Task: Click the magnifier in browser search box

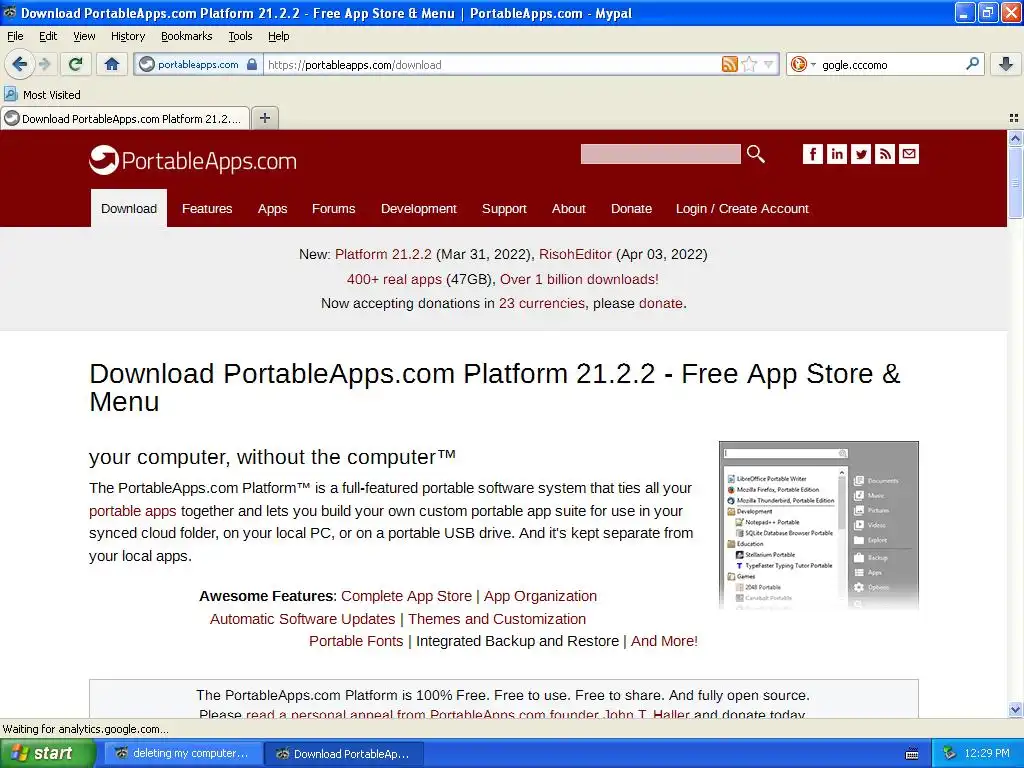Action: [972, 64]
